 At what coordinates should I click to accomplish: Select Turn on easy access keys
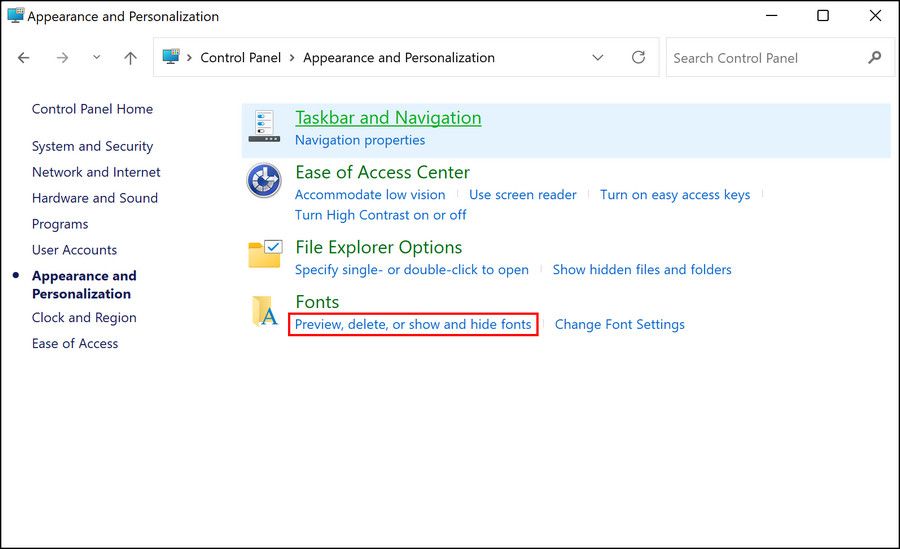(x=675, y=195)
